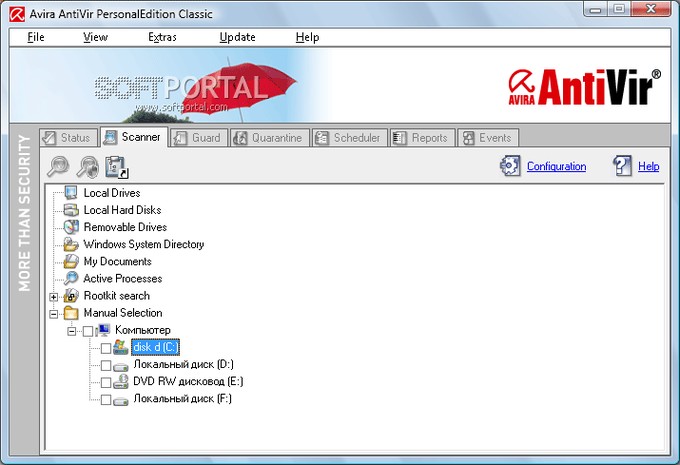Select the Local Hard Disks profile text
Screen dimensions: 680x465
(122, 210)
